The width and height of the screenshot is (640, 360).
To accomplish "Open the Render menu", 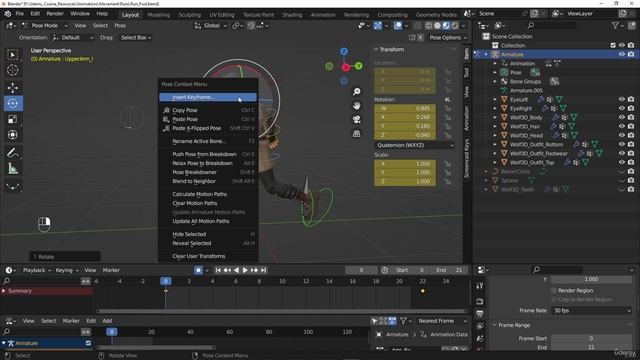I will click(55, 13).
